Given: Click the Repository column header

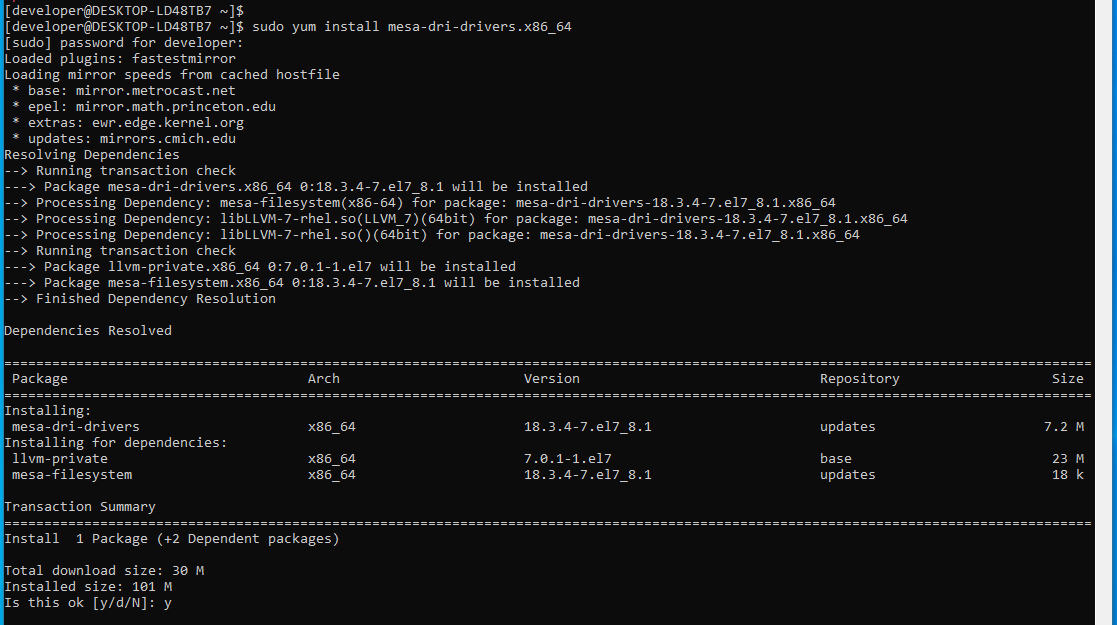Looking at the screenshot, I should click(859, 378).
